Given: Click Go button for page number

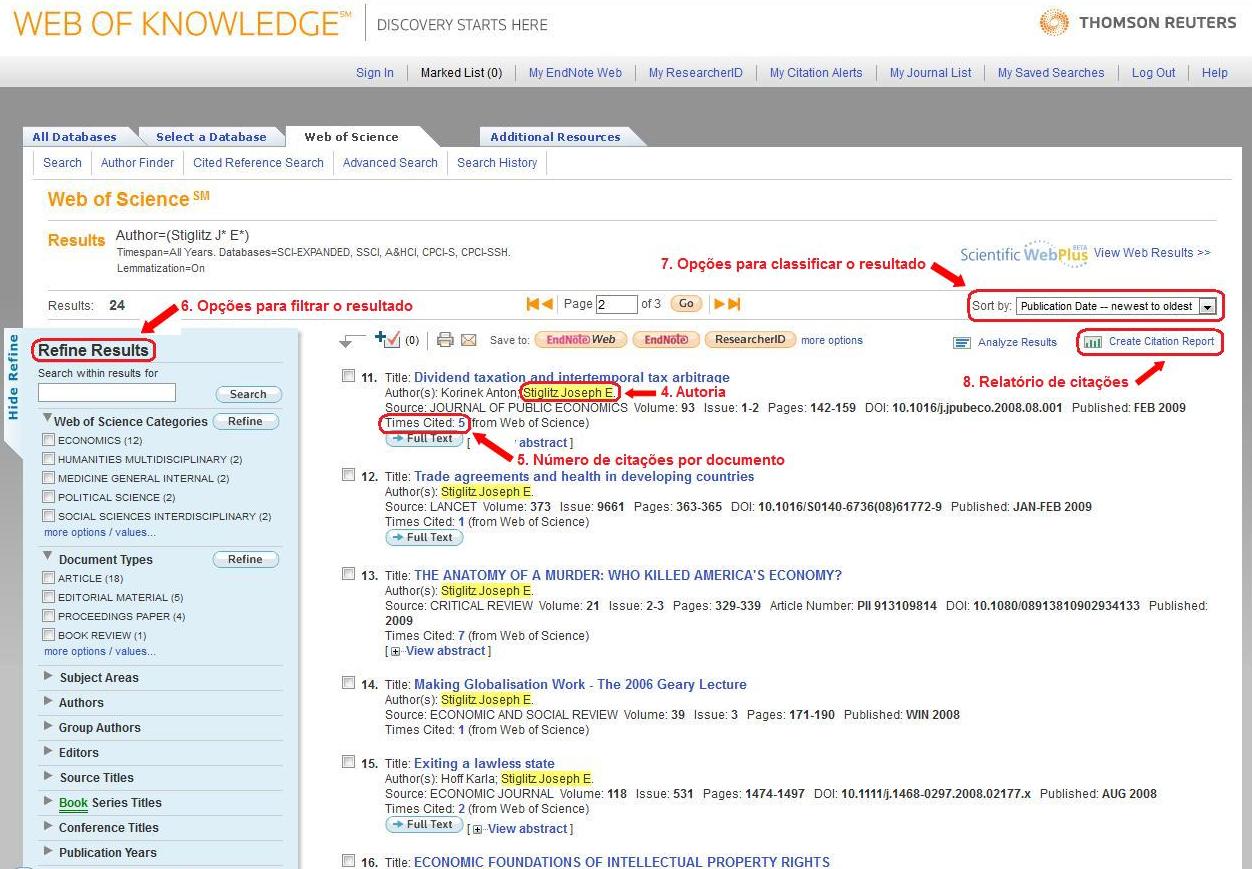Looking at the screenshot, I should click(686, 304).
